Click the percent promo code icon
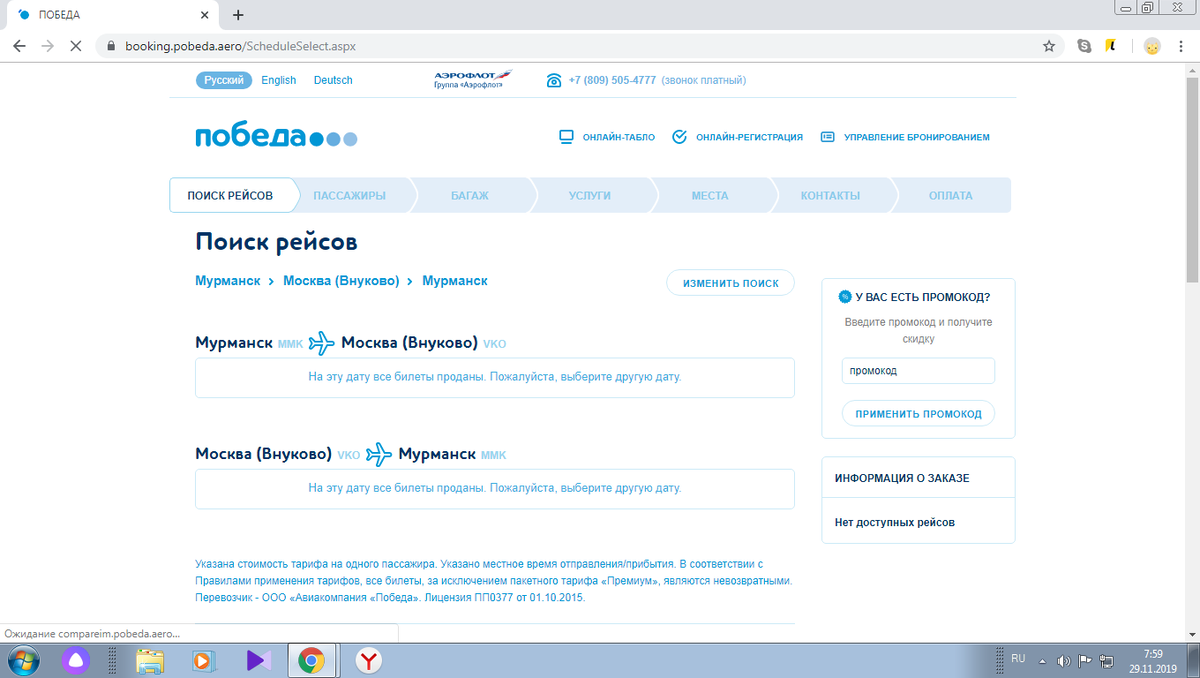Image resolution: width=1200 pixels, height=678 pixels. coord(845,297)
